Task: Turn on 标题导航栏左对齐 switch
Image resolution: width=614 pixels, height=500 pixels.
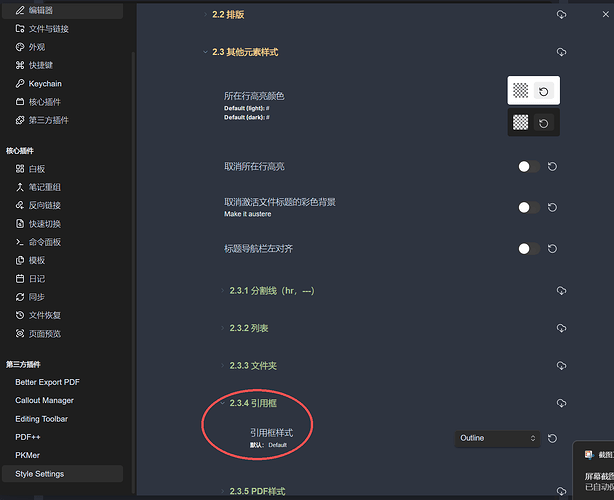Action: [x=528, y=248]
